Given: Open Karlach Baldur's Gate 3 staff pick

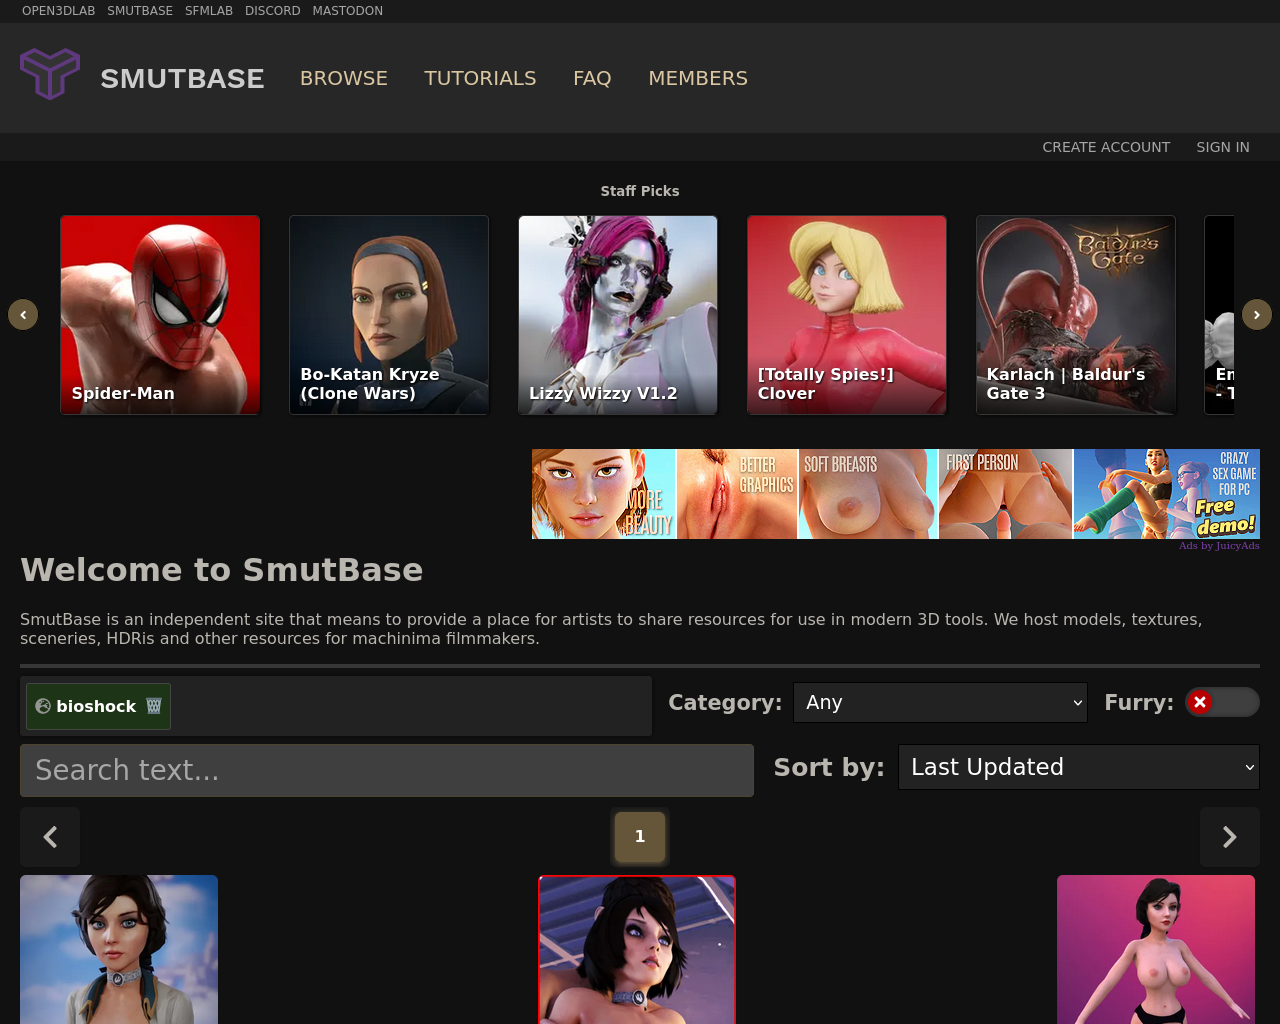Looking at the screenshot, I should coord(1076,315).
